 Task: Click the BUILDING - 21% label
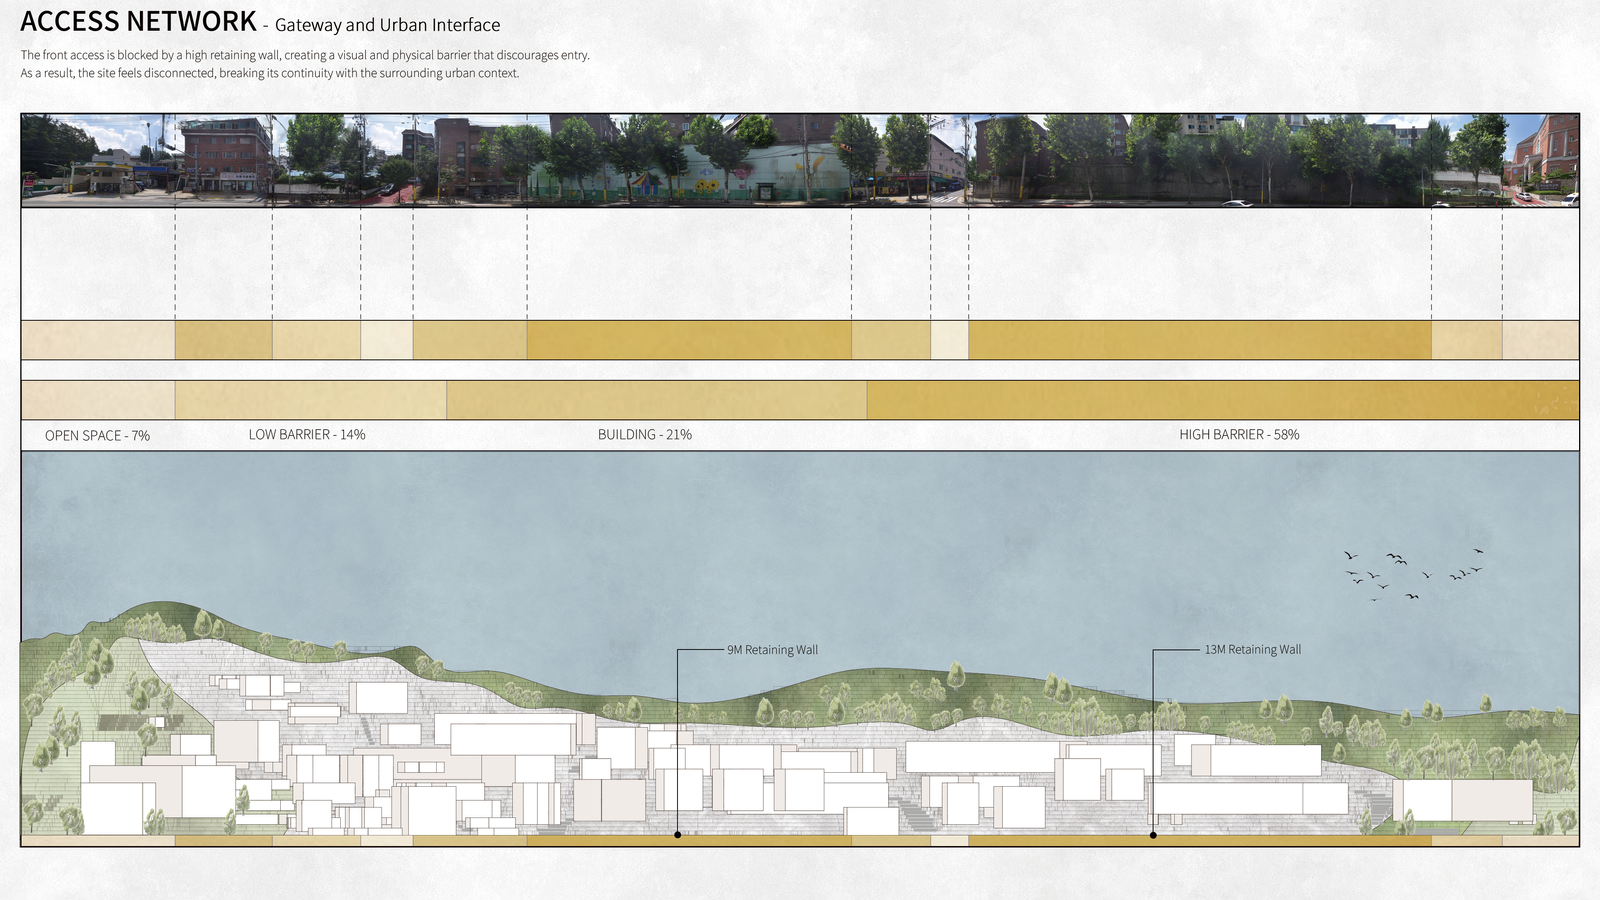(645, 435)
